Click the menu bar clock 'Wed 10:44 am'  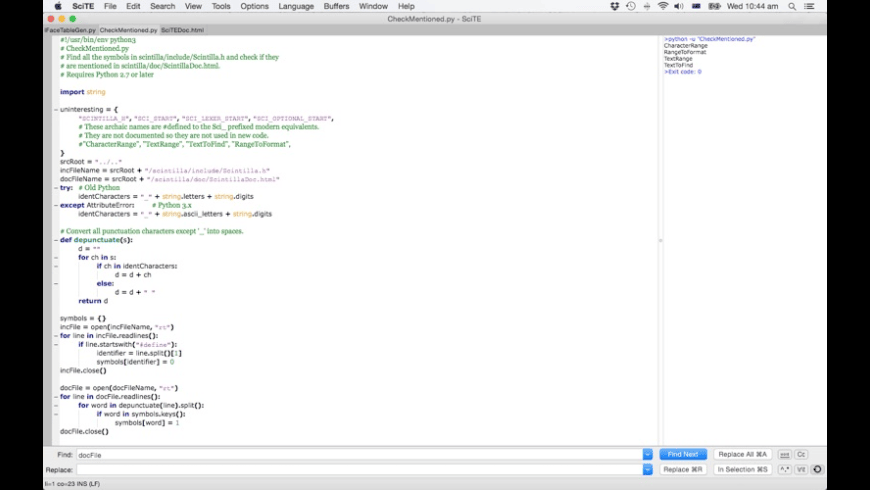point(752,6)
